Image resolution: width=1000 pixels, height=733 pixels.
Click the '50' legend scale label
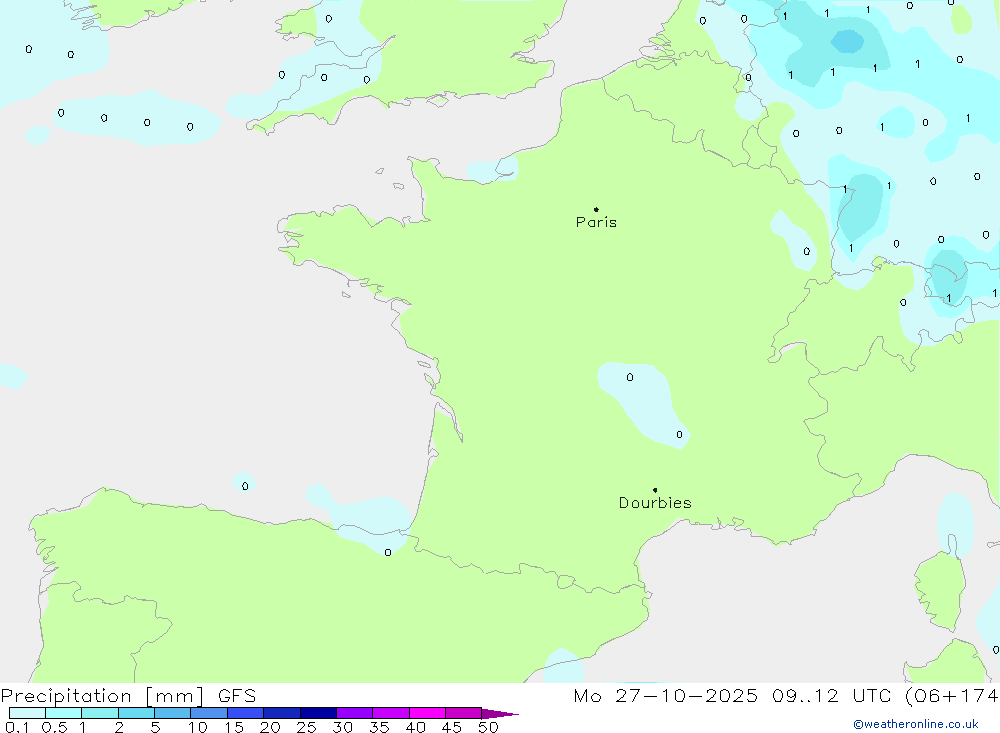(x=488, y=727)
